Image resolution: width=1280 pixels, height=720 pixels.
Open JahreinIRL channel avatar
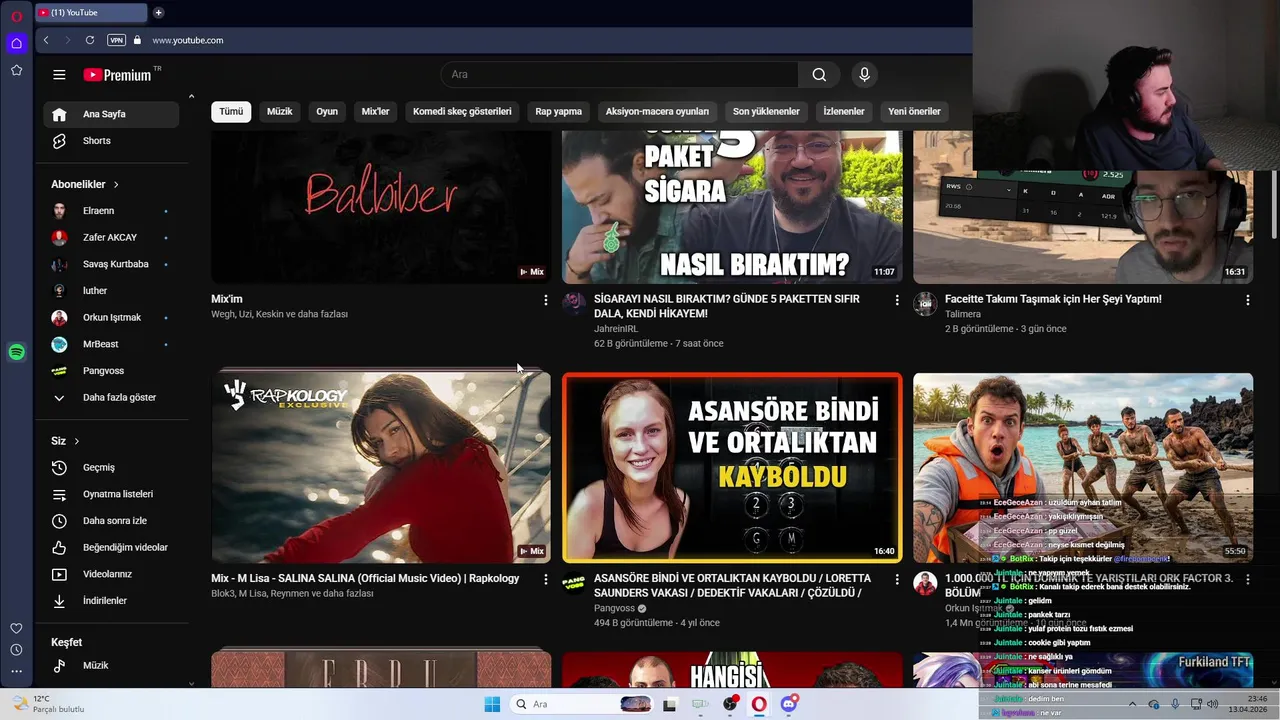[x=574, y=304]
